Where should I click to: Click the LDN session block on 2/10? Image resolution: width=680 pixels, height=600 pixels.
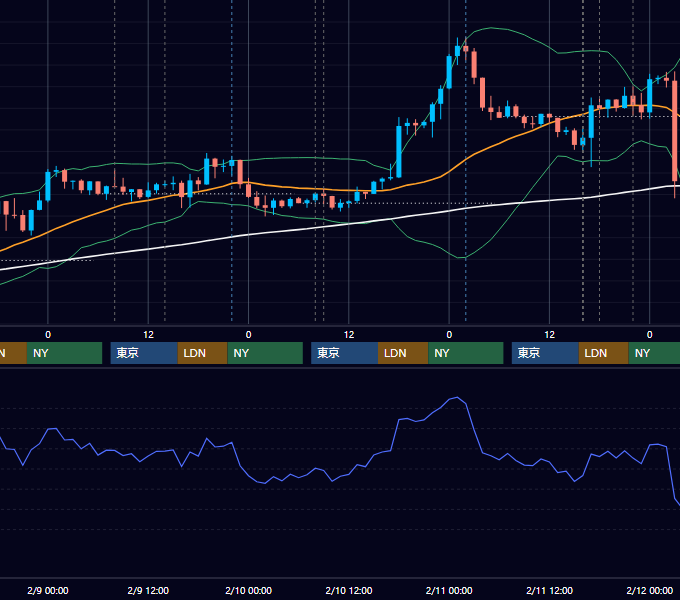click(403, 353)
